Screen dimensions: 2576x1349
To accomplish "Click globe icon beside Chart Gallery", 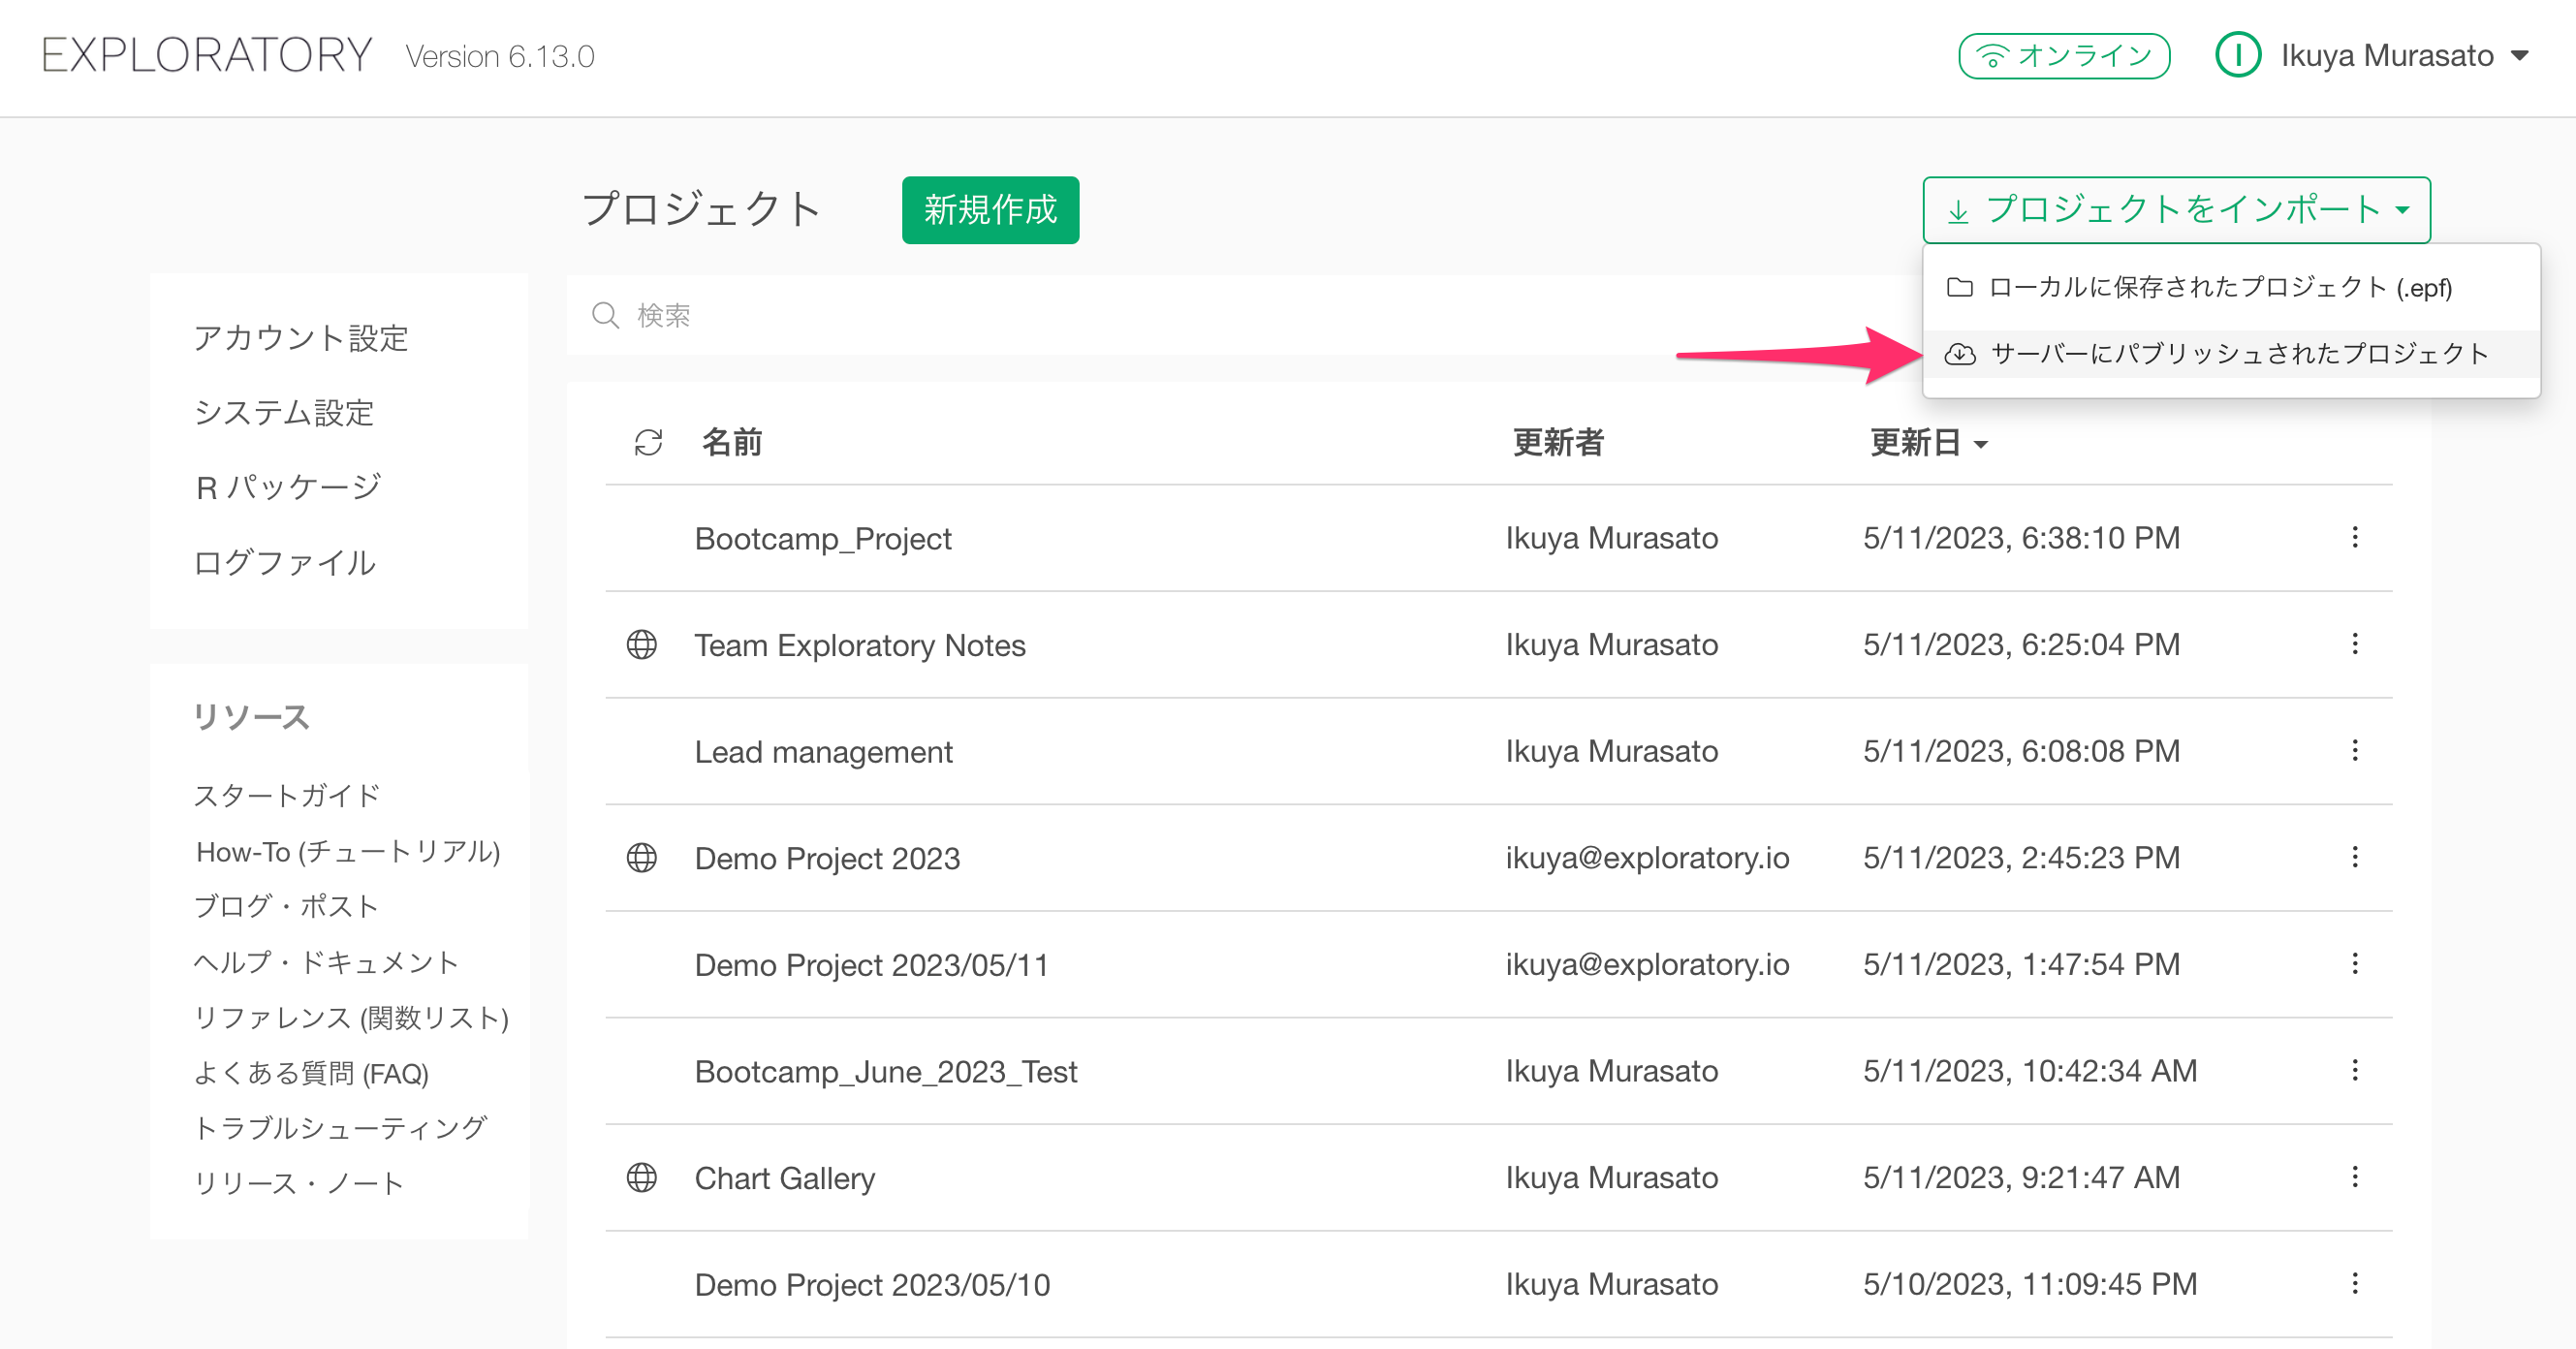I will pos(642,1178).
